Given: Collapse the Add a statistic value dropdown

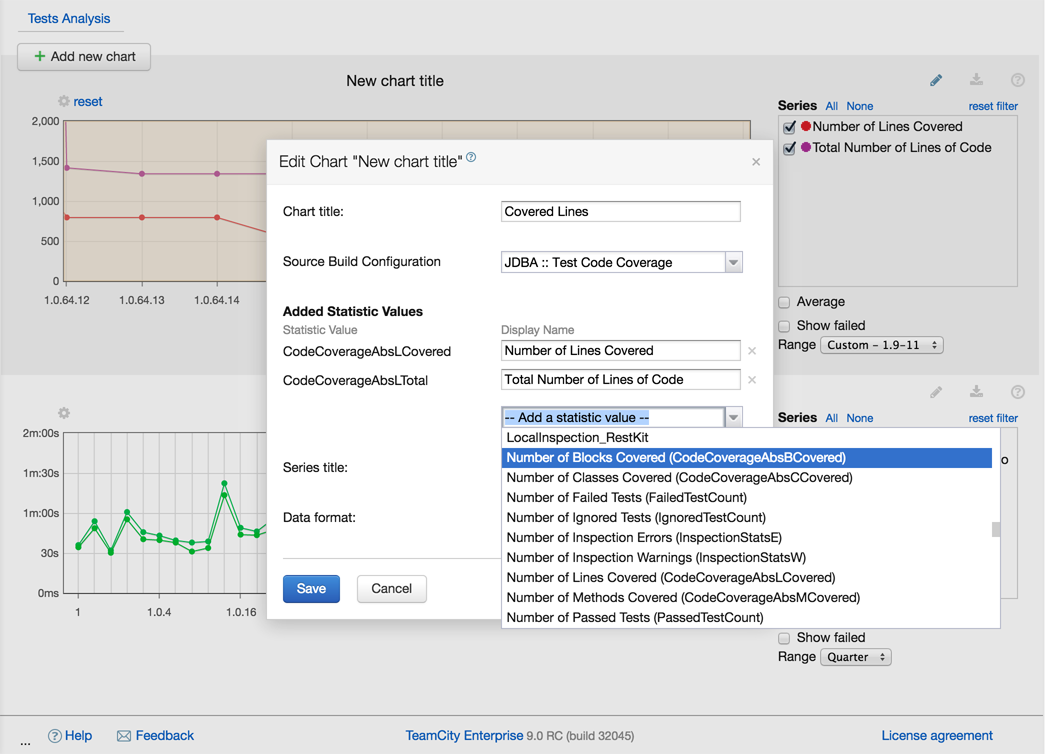Looking at the screenshot, I should pos(733,417).
